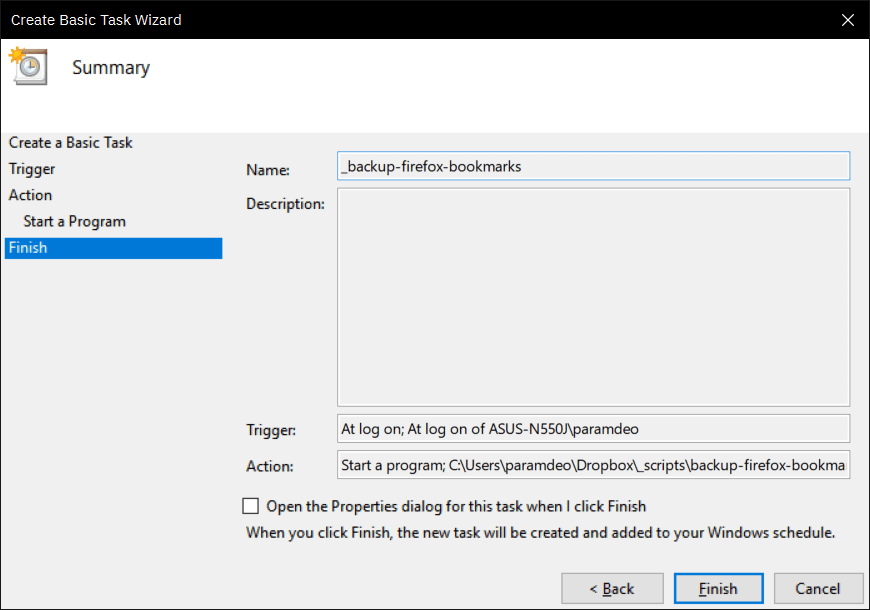The height and width of the screenshot is (610, 870).
Task: Select the Action step in sidebar
Action: [31, 195]
